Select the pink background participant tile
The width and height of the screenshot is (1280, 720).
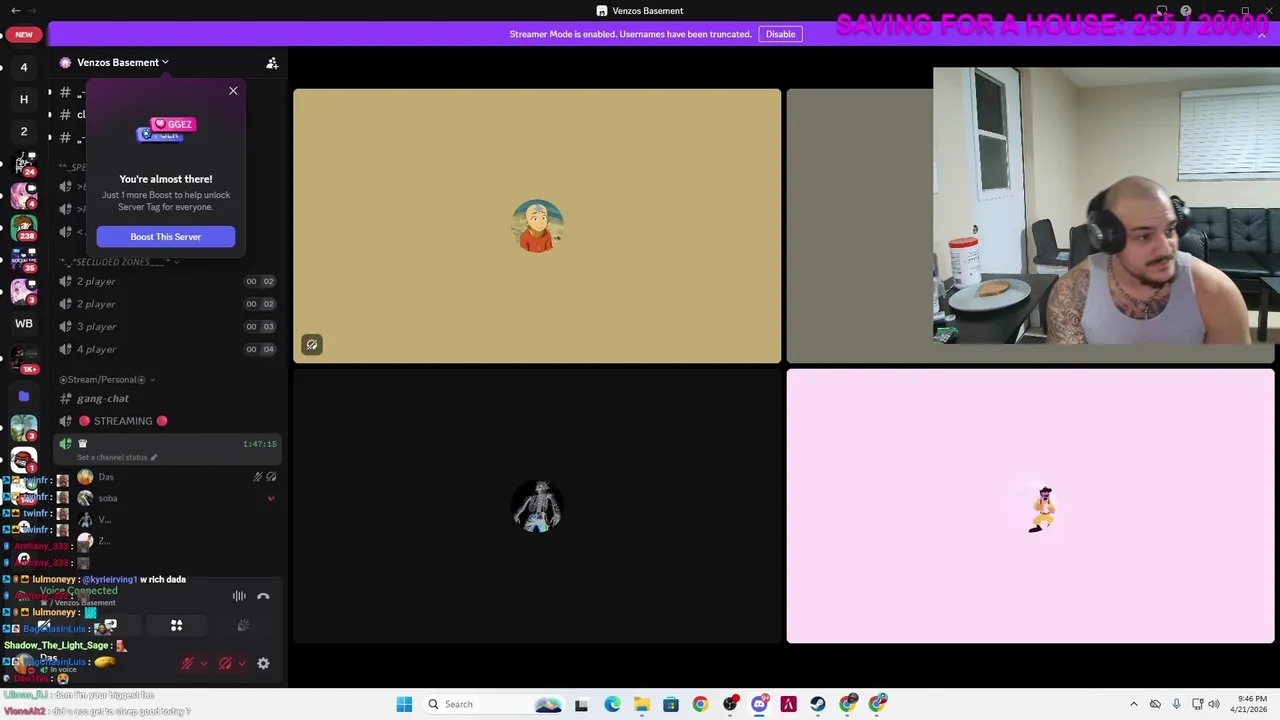[x=1030, y=506]
